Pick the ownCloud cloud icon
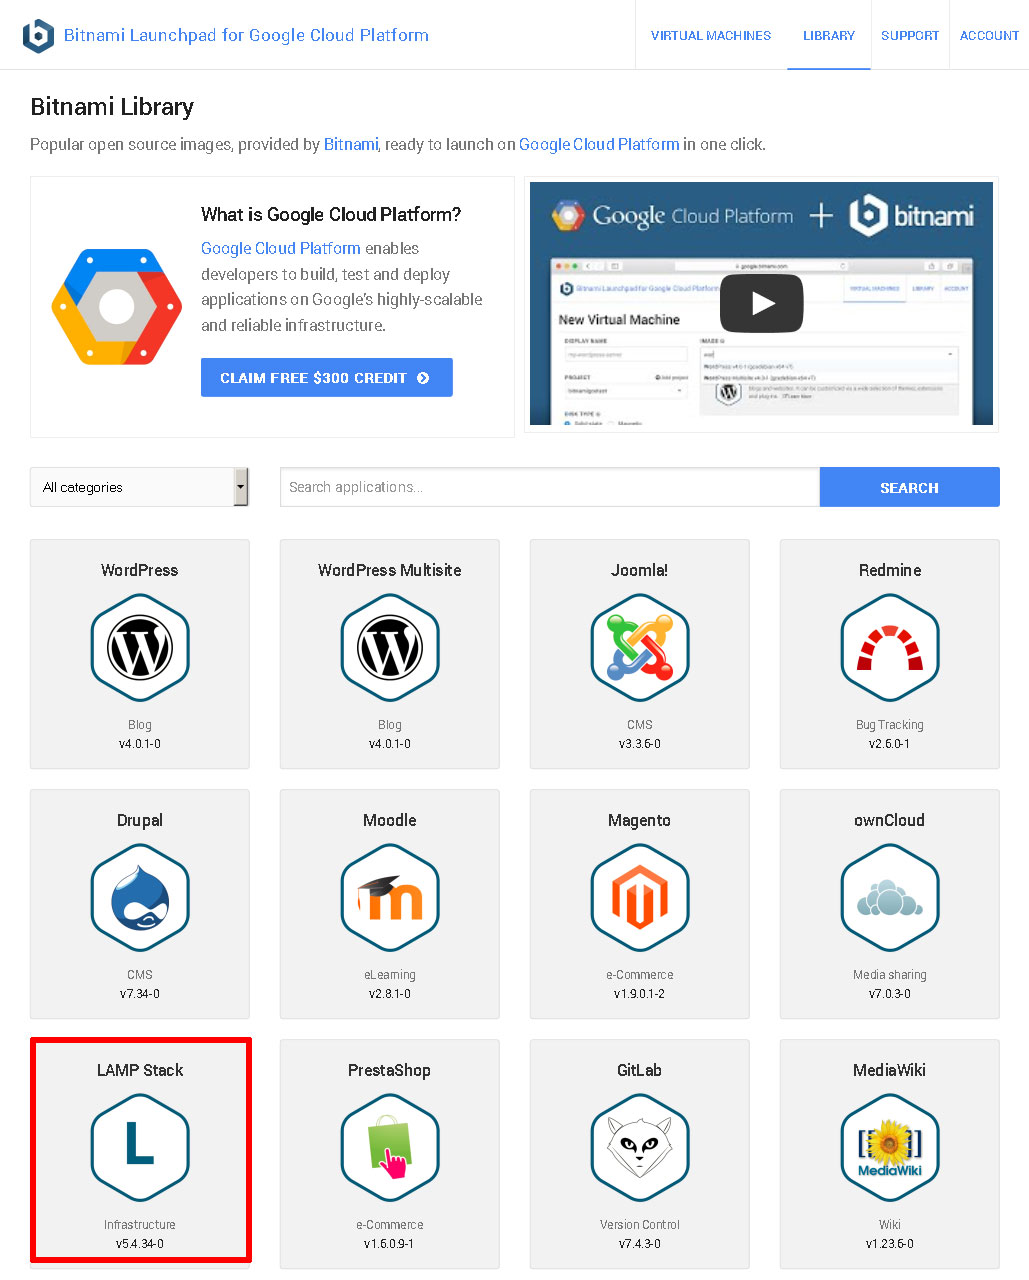This screenshot has width=1029, height=1280. [890, 898]
